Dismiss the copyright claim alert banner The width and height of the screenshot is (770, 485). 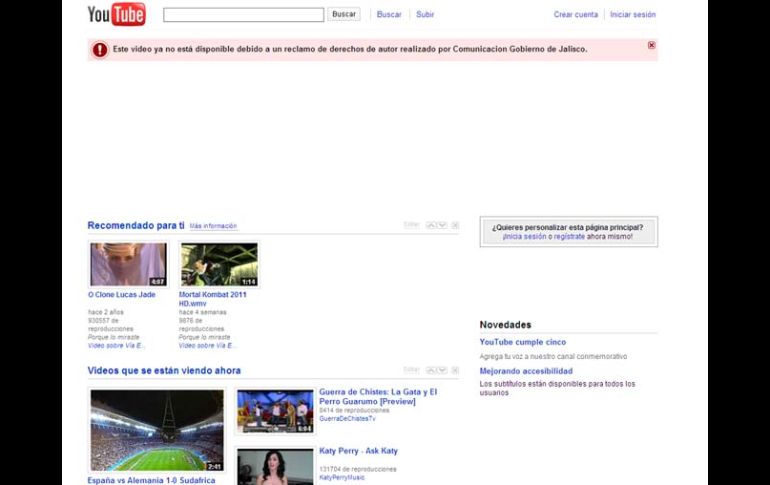point(652,45)
